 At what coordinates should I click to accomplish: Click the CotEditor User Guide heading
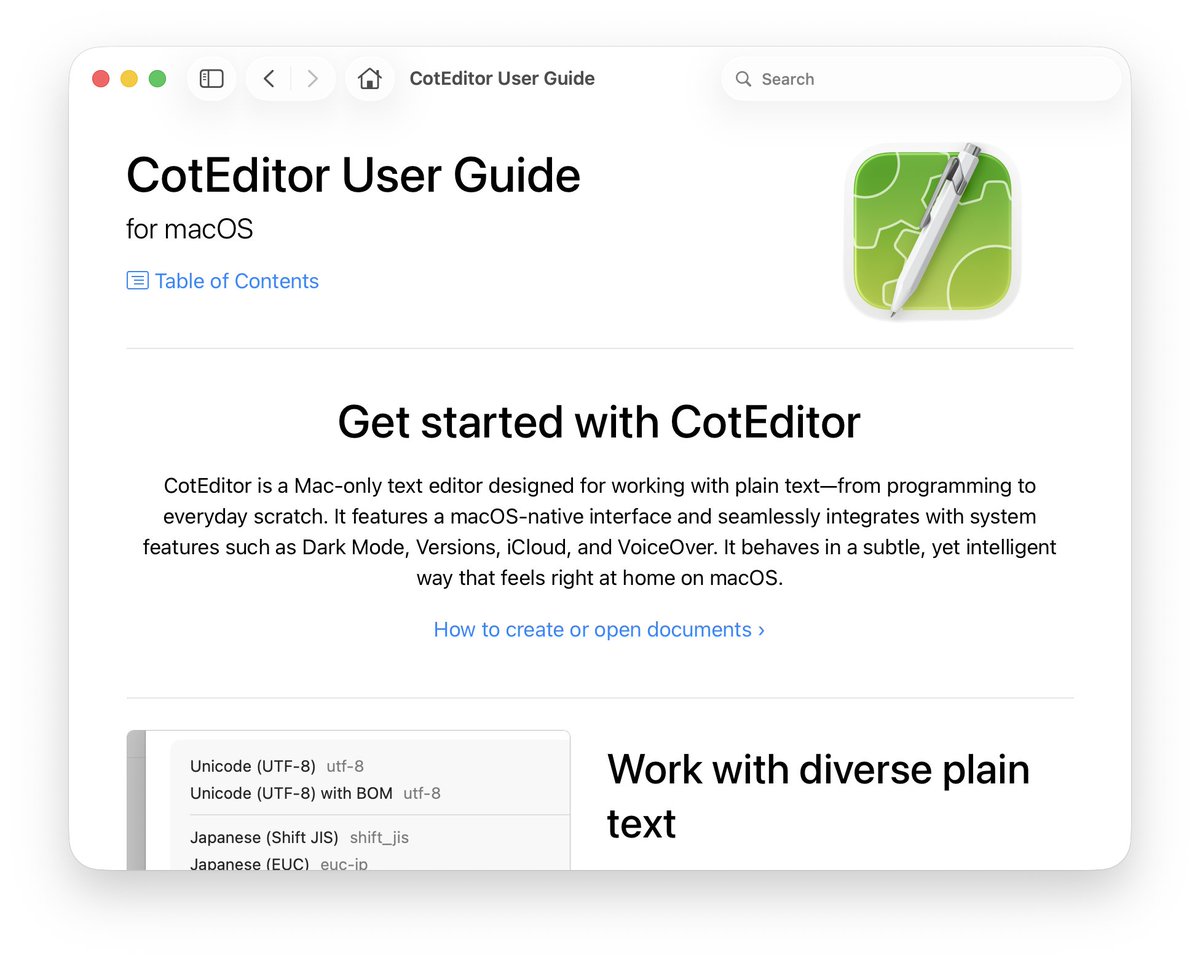click(353, 176)
